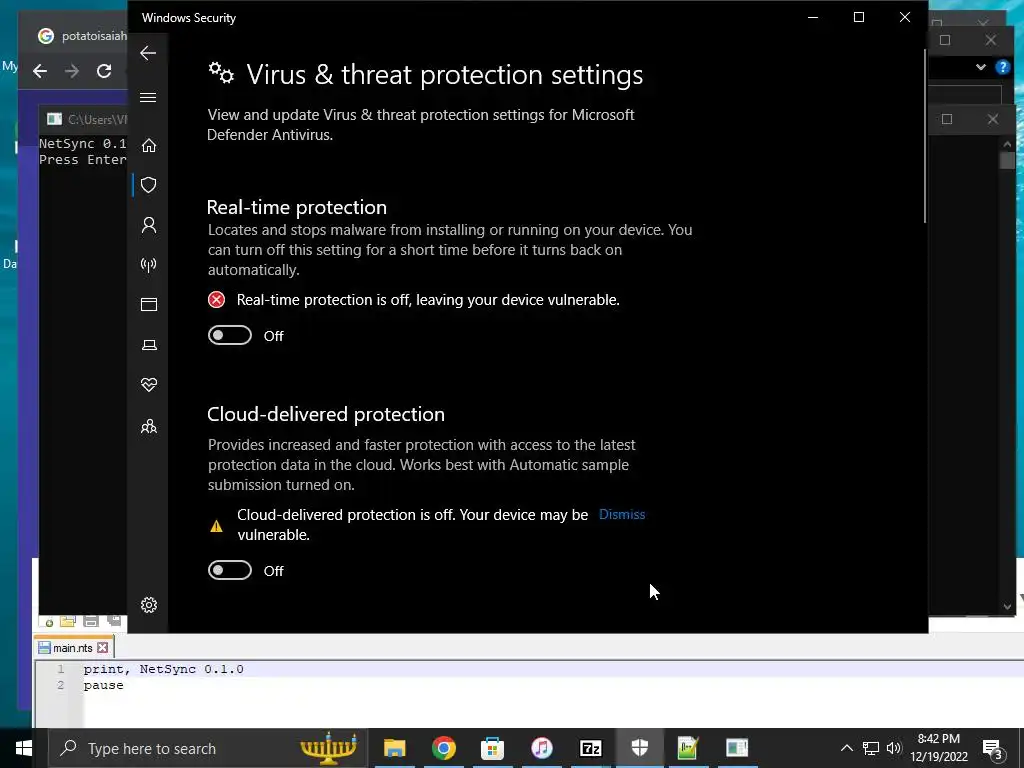Select the potatoisaiah Chrome tab
Viewport: 1024px width, 768px height.
[x=82, y=36]
